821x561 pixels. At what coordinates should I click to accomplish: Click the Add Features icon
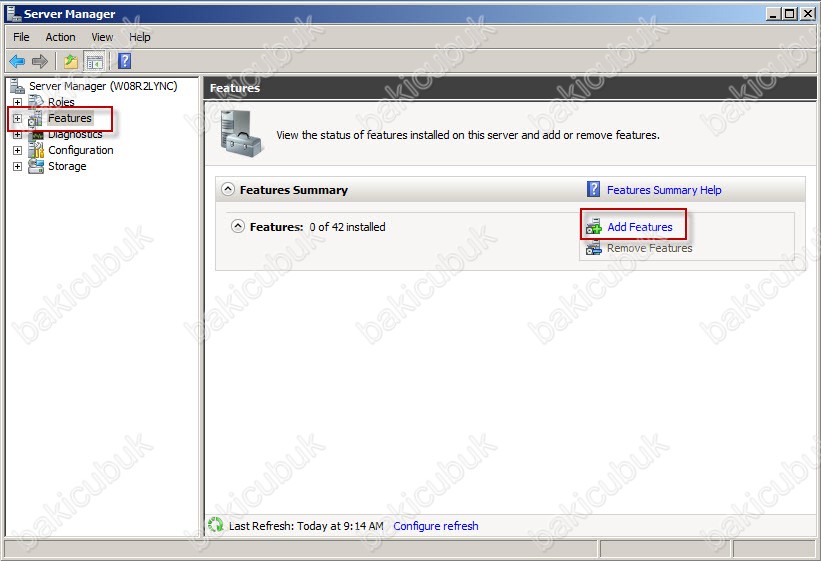594,227
